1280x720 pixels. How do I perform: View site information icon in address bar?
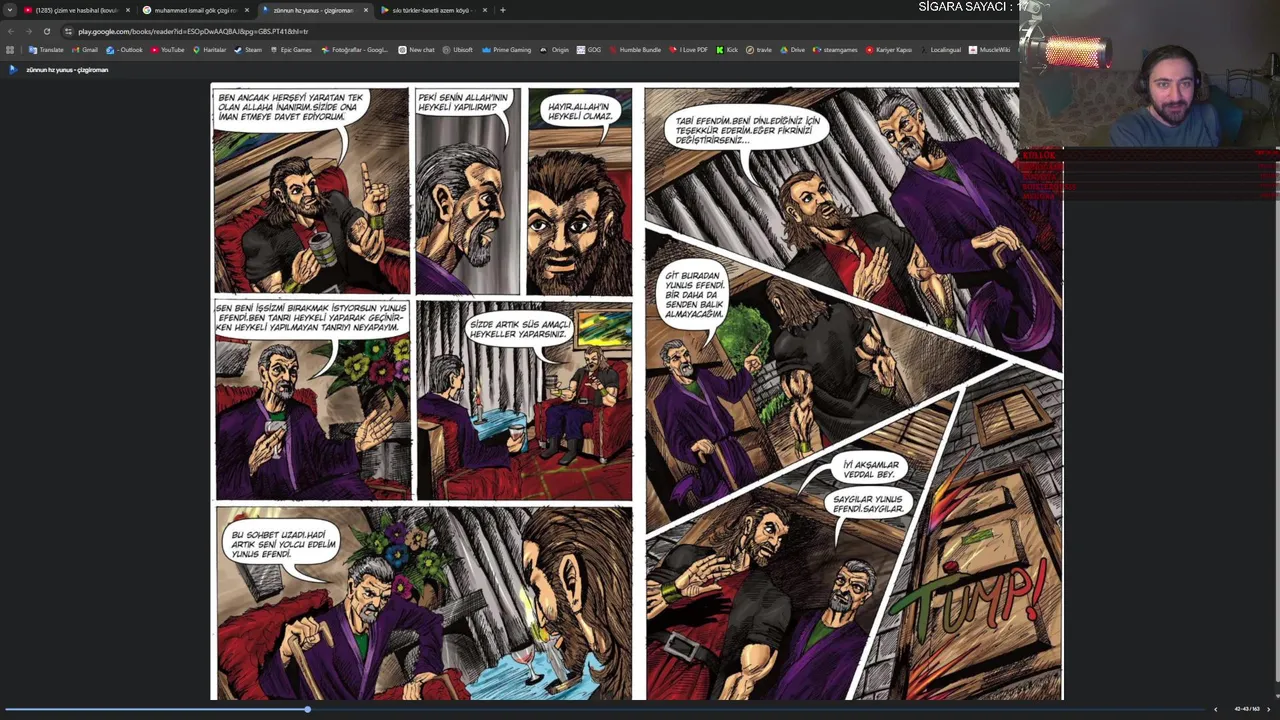(68, 31)
